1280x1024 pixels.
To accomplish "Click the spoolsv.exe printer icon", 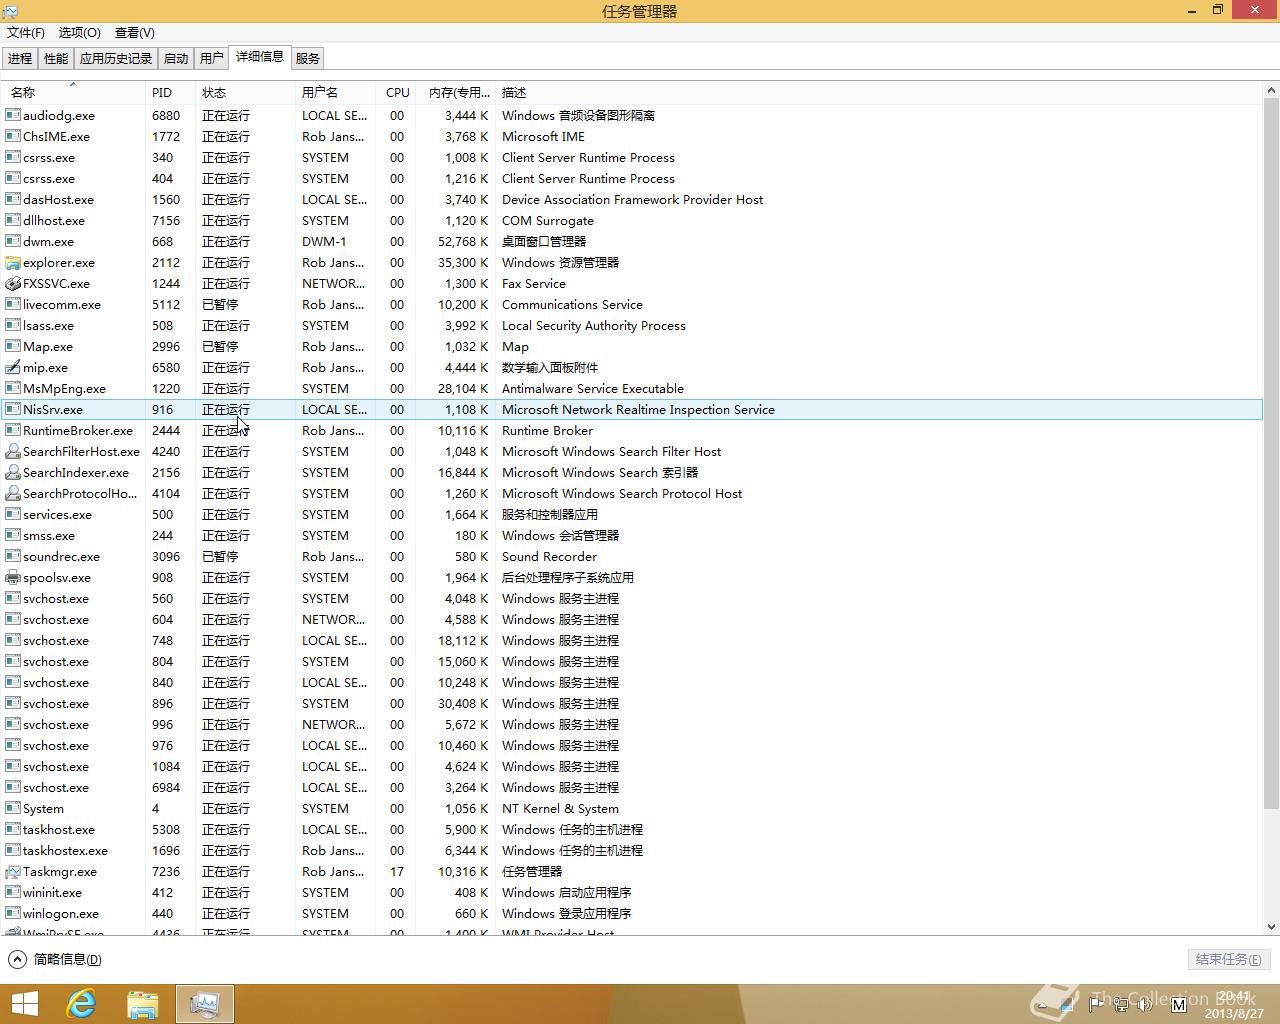I will [x=13, y=577].
